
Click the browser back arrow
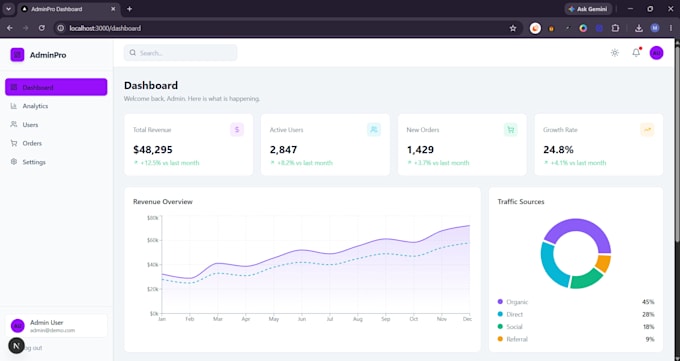coord(10,28)
